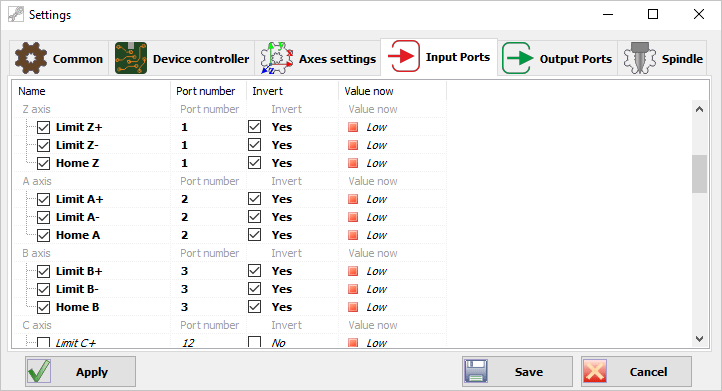This screenshot has width=722, height=391.
Task: Click the Port number column header
Action: pyautogui.click(x=209, y=91)
